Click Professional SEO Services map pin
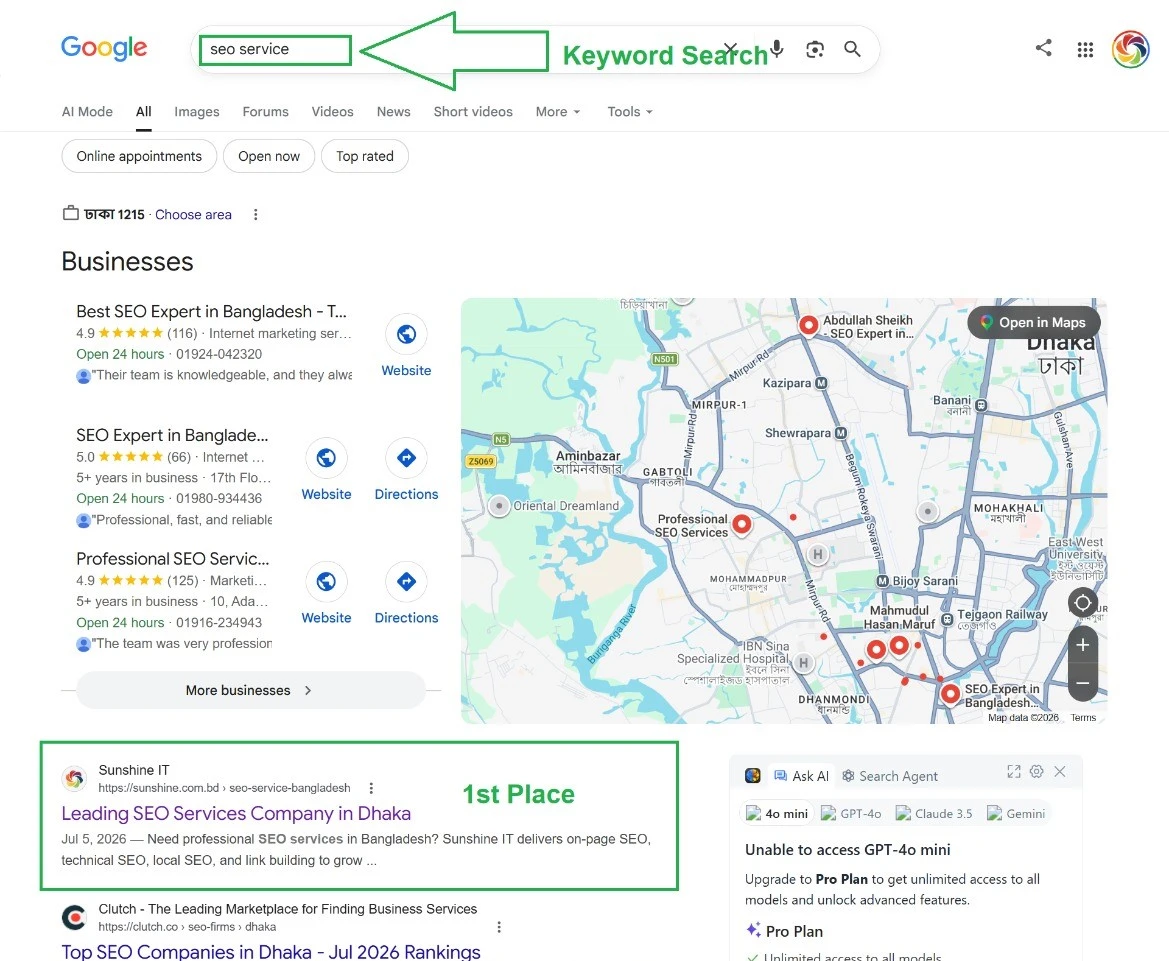Screen dimensions: 1169x961 (x=741, y=524)
